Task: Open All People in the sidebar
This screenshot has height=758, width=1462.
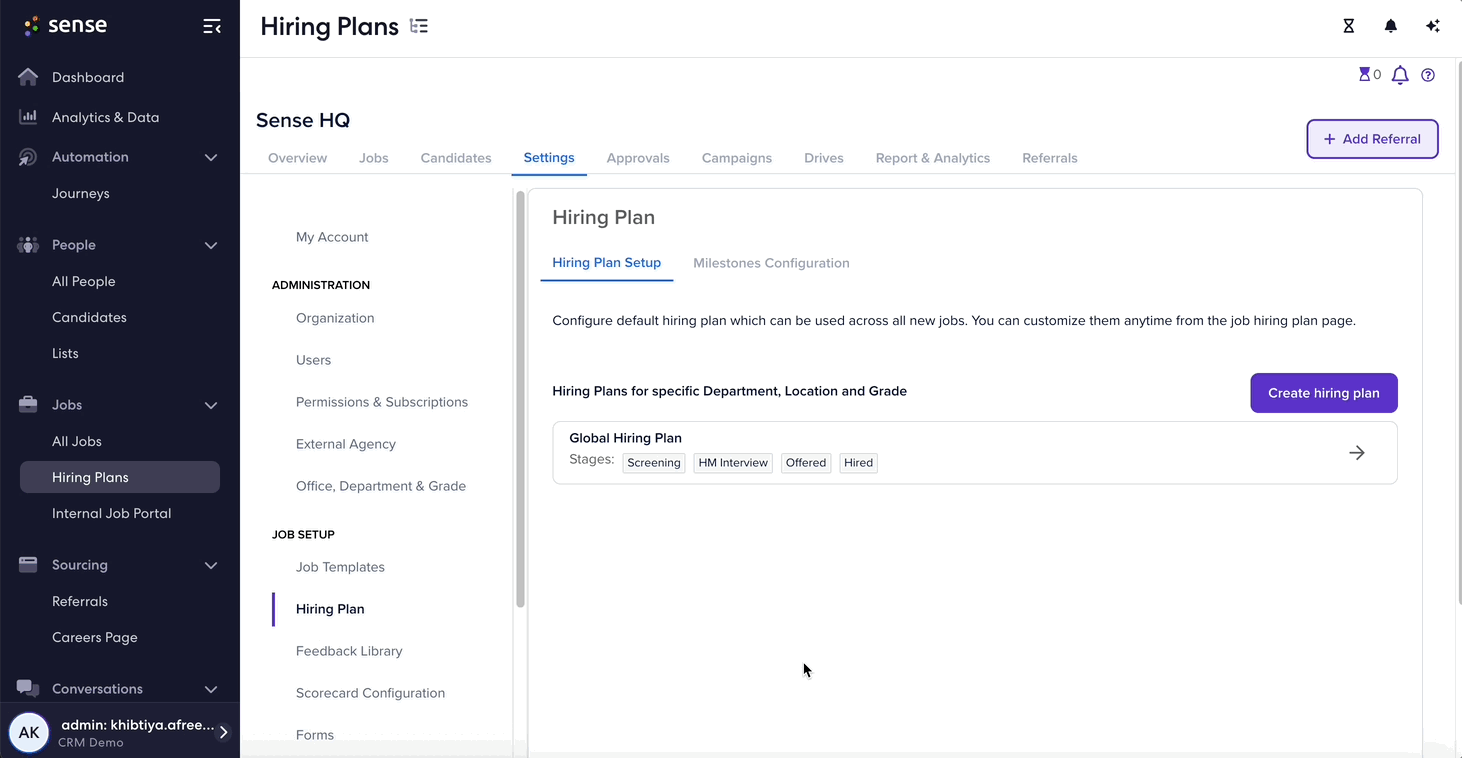Action: coord(84,281)
